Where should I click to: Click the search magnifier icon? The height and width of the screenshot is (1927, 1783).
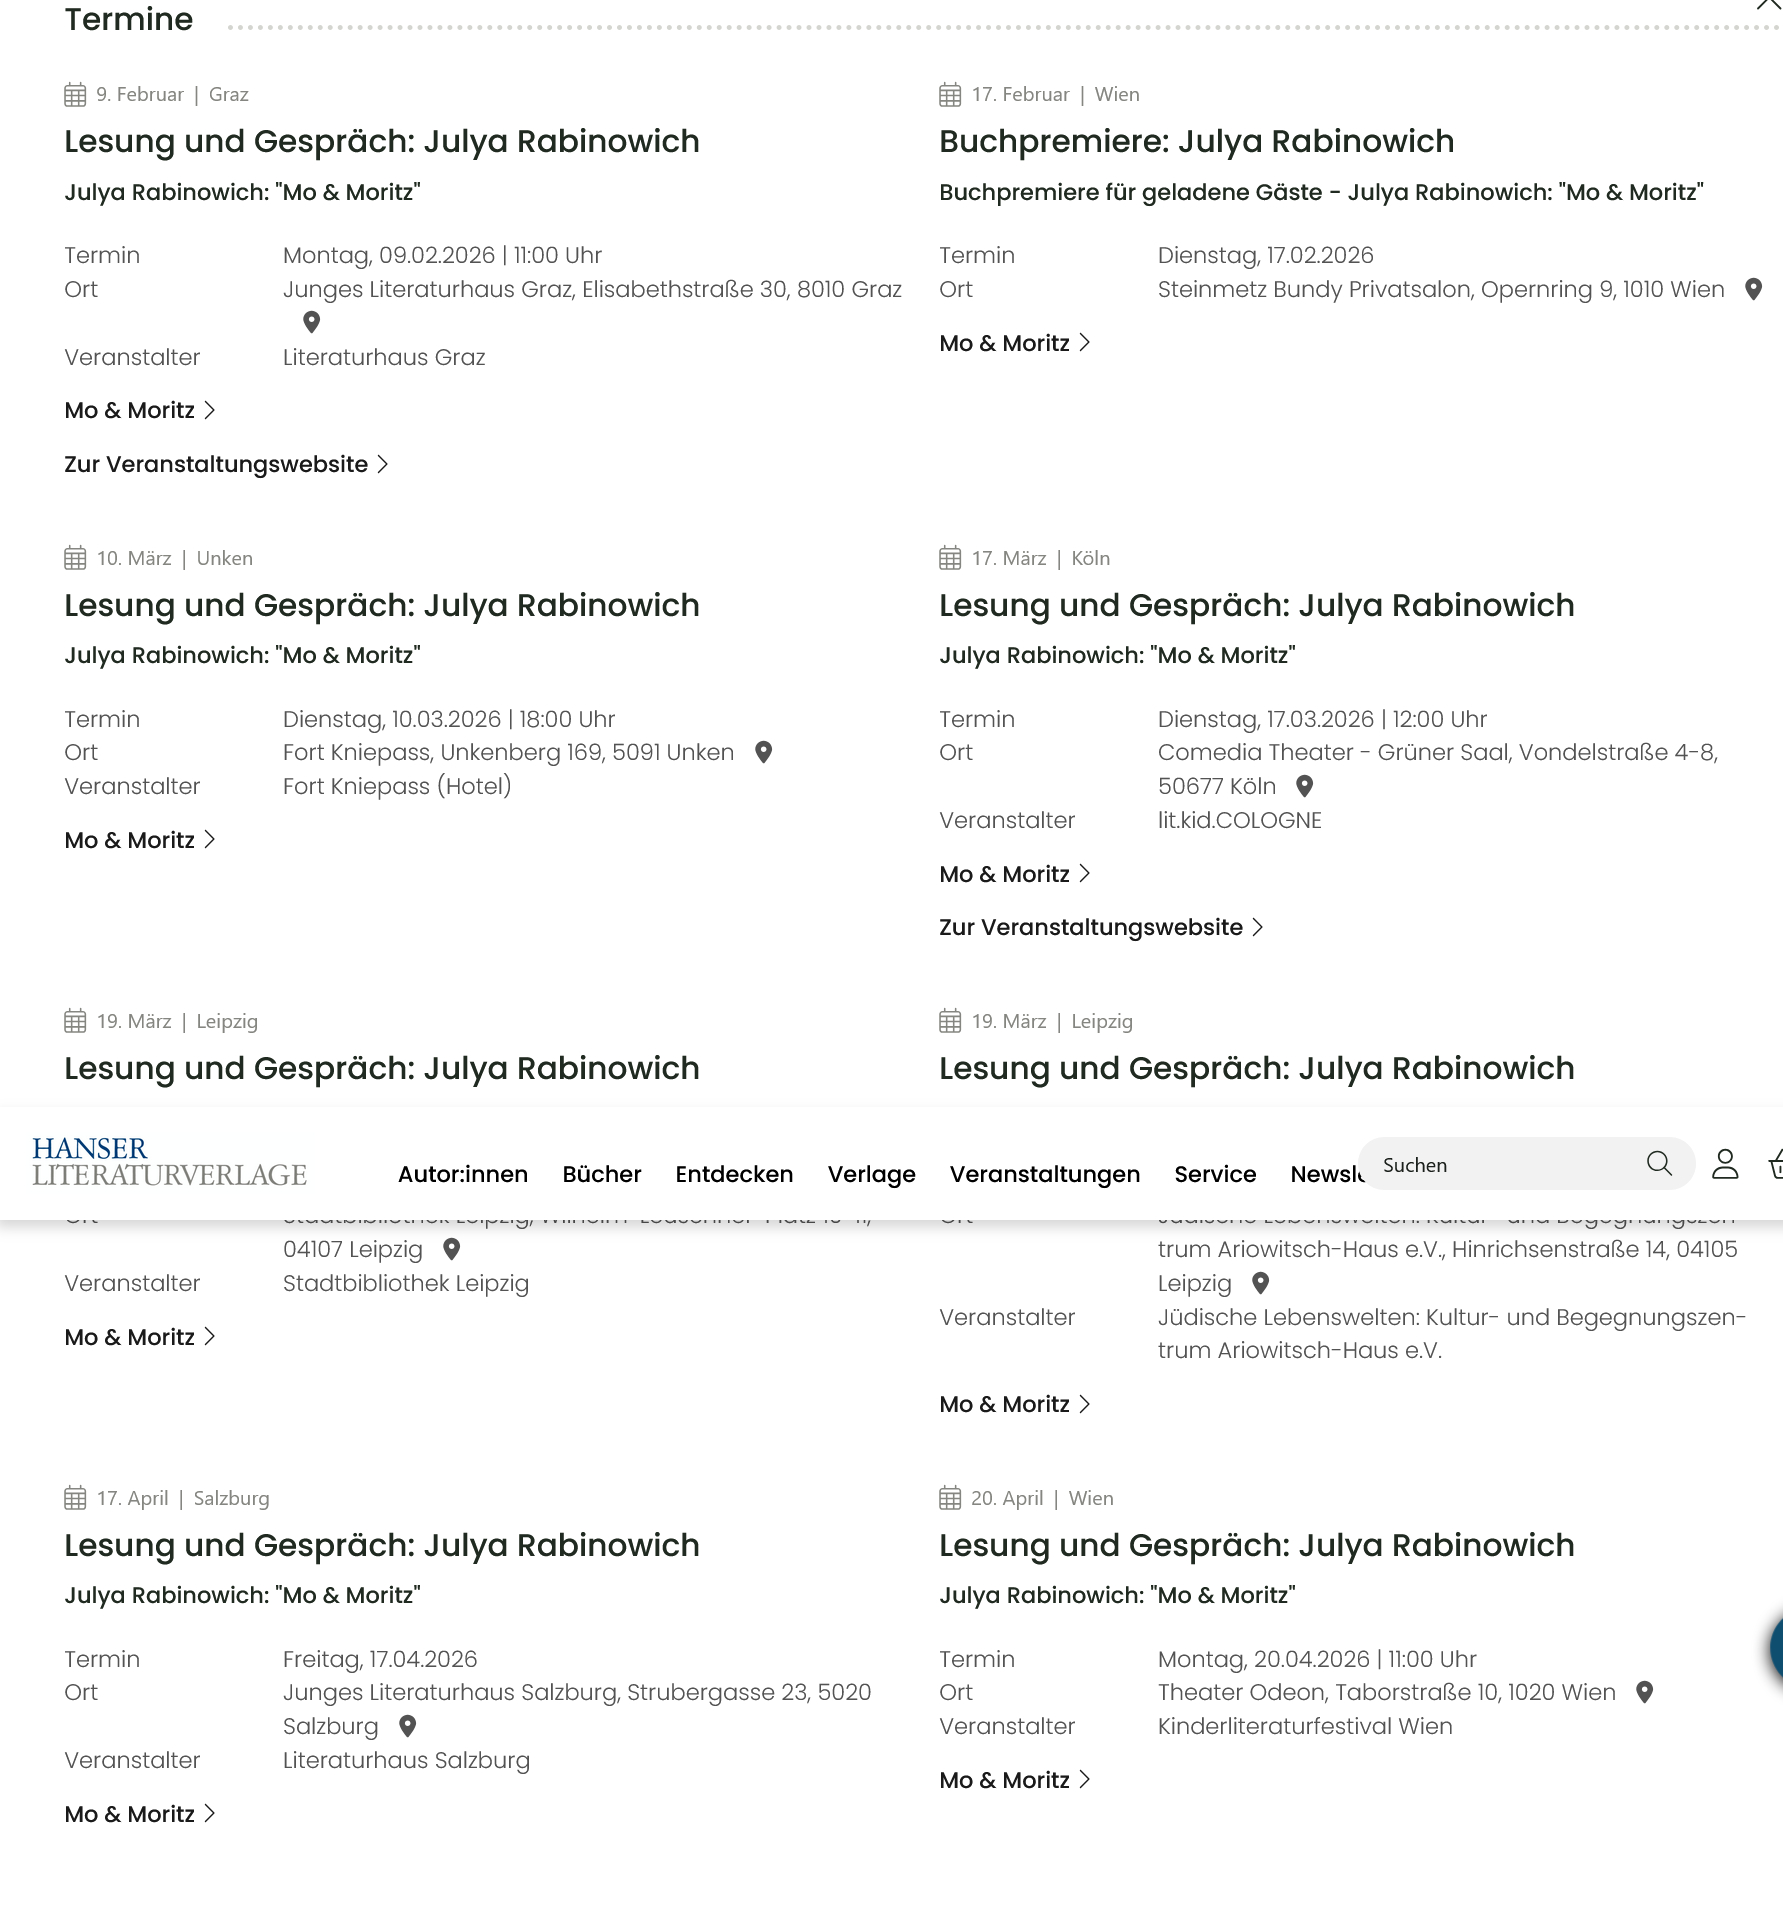[1658, 1163]
